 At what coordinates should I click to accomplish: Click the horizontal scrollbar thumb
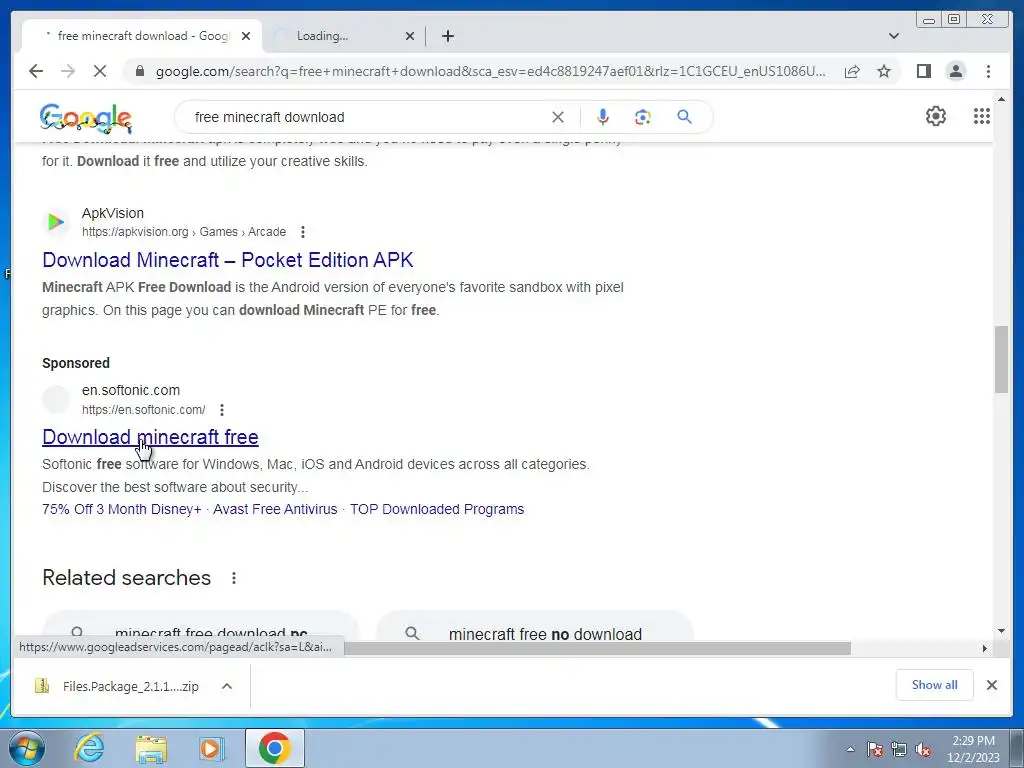tap(597, 648)
